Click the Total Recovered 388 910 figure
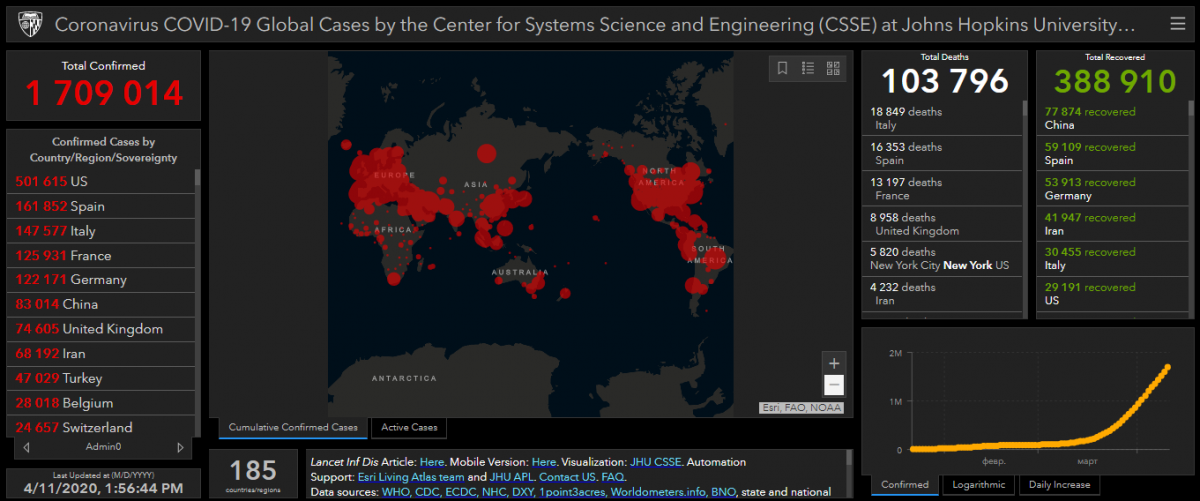The image size is (1200, 501). coord(1115,80)
